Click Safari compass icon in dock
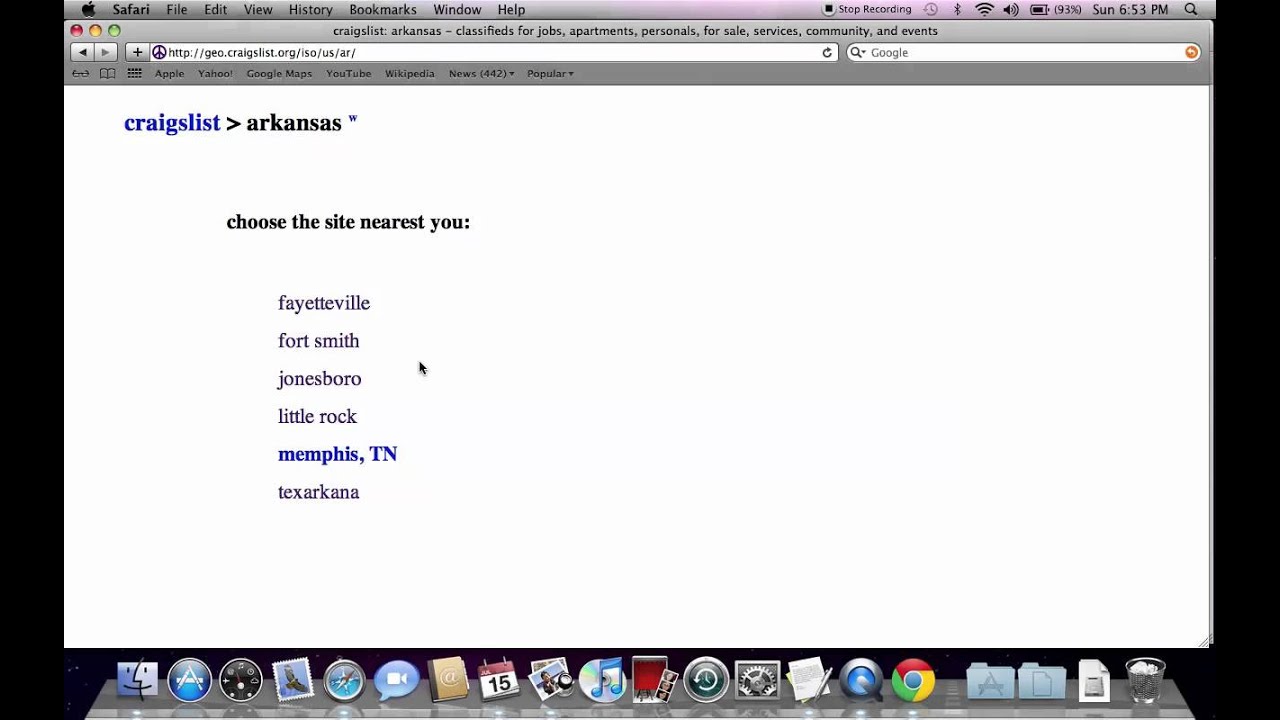 click(x=345, y=680)
